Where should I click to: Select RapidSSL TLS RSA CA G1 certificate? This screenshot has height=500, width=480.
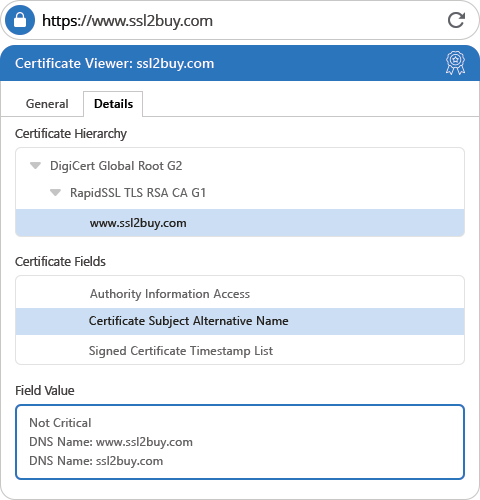[138, 193]
